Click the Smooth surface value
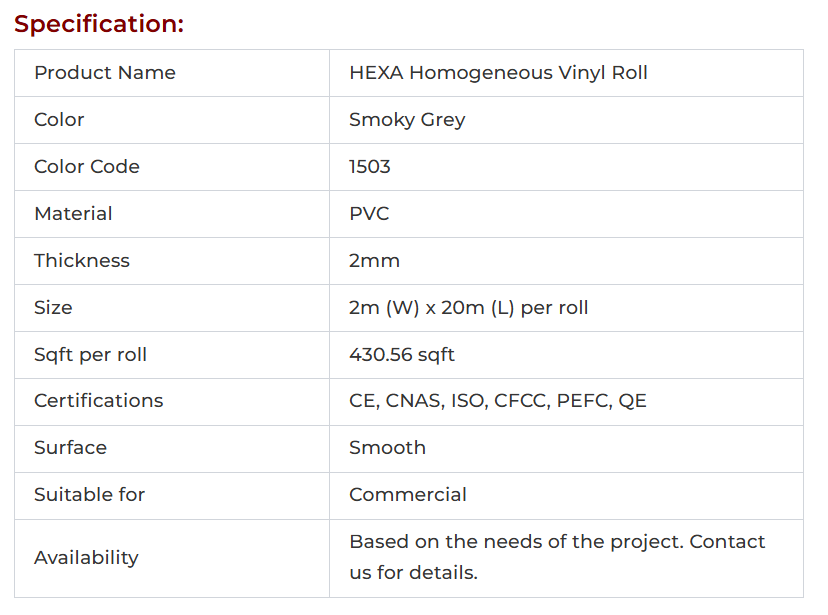828x615 pixels. [x=387, y=448]
